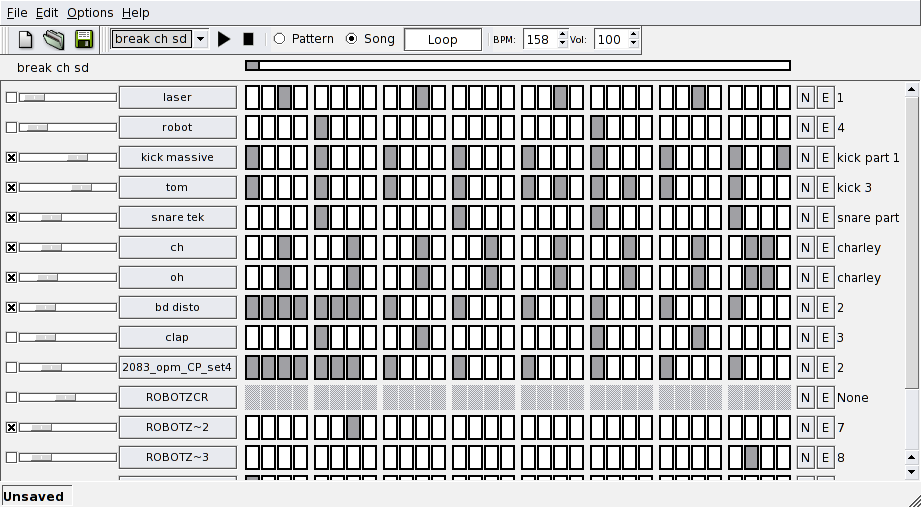Screen dimensions: 921x507
Task: Click the song position progress bar
Action: tap(517, 65)
